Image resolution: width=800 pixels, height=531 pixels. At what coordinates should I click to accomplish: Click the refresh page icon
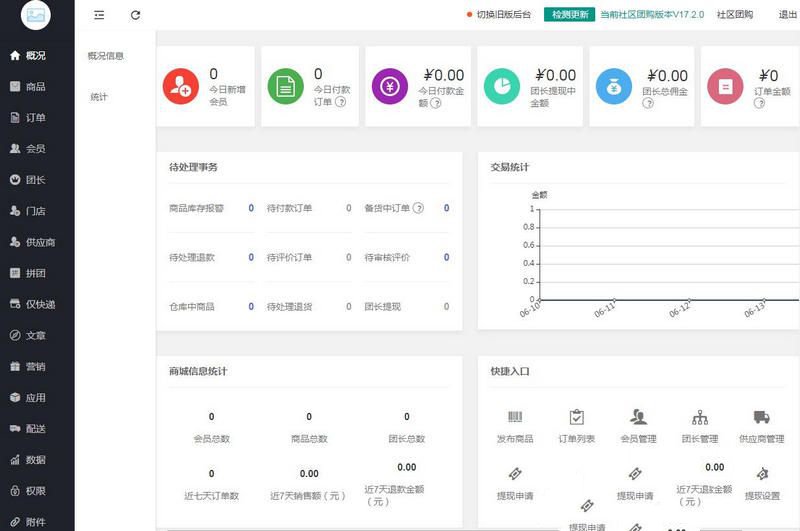(x=135, y=15)
